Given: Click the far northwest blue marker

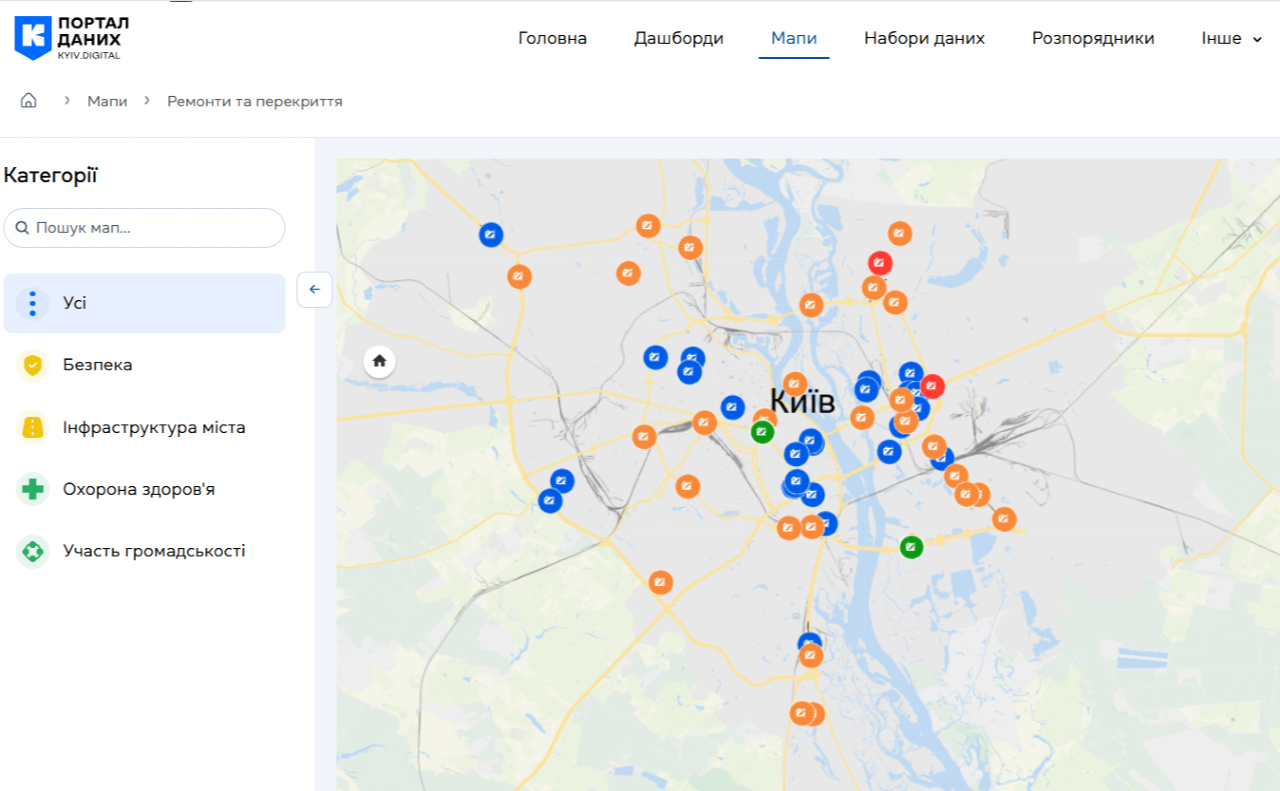Looking at the screenshot, I should 491,235.
